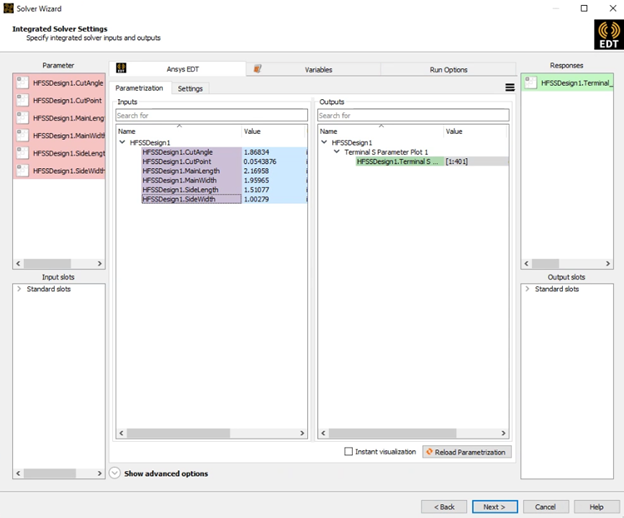Open the hamburger options menu icon
Viewport: 624px width, 518px height.
(x=510, y=88)
